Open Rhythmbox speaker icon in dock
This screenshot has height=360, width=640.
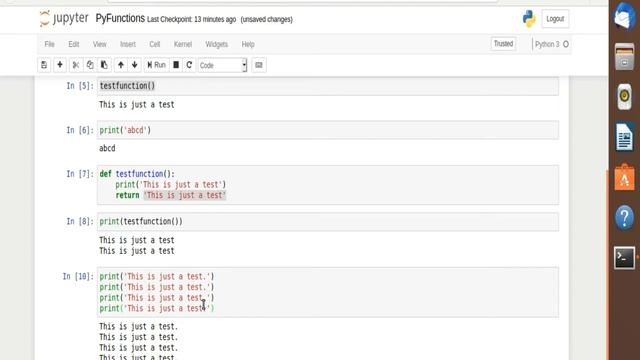pos(624,97)
